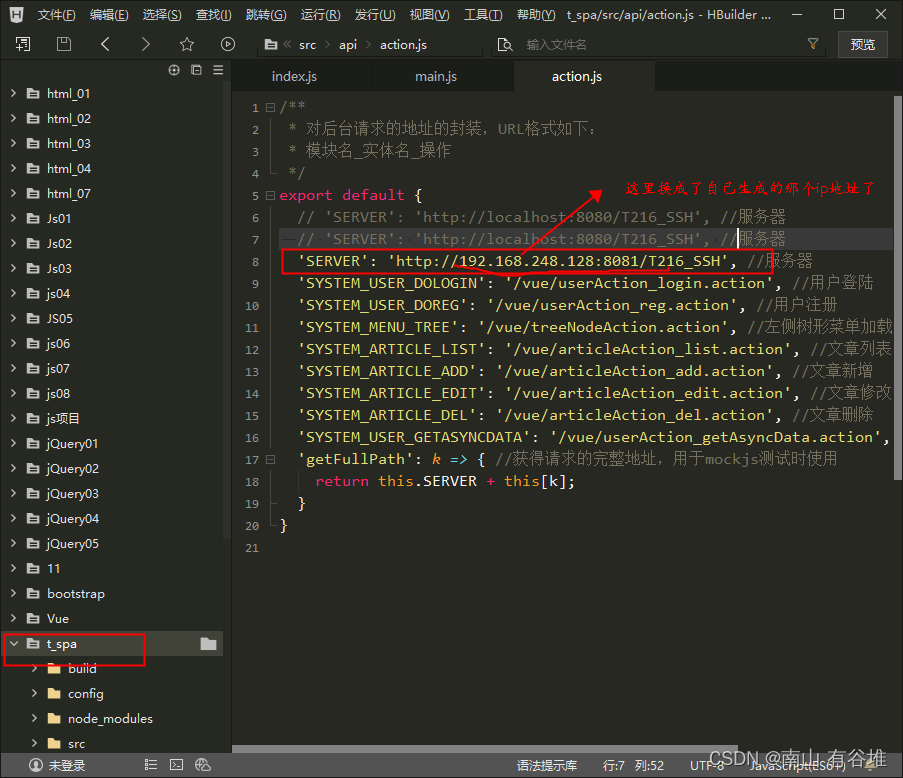Screen dimensions: 903x778
Task: Click the 预览 preview button
Action: (862, 44)
